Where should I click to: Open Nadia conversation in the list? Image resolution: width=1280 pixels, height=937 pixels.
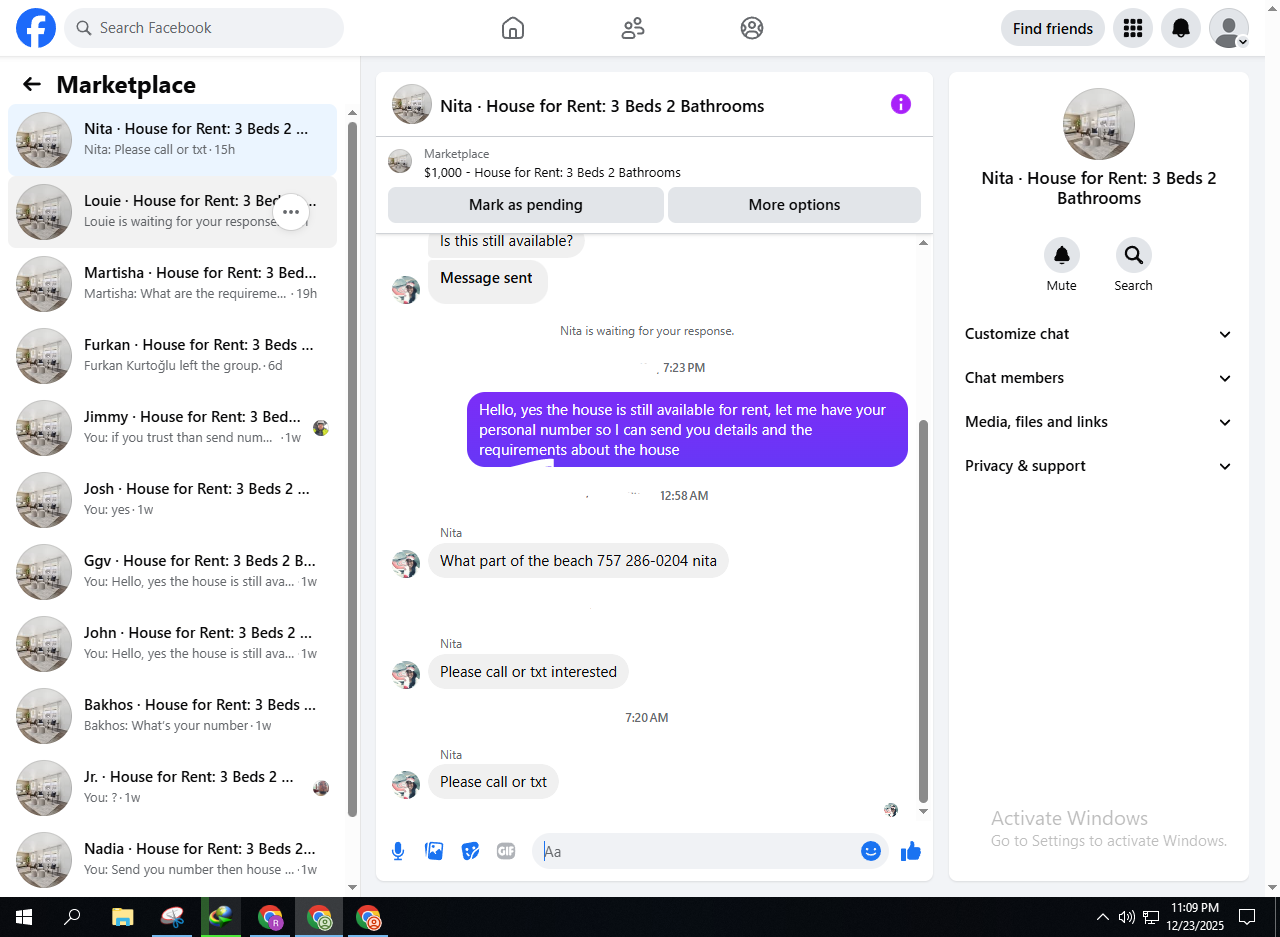[x=172, y=860]
